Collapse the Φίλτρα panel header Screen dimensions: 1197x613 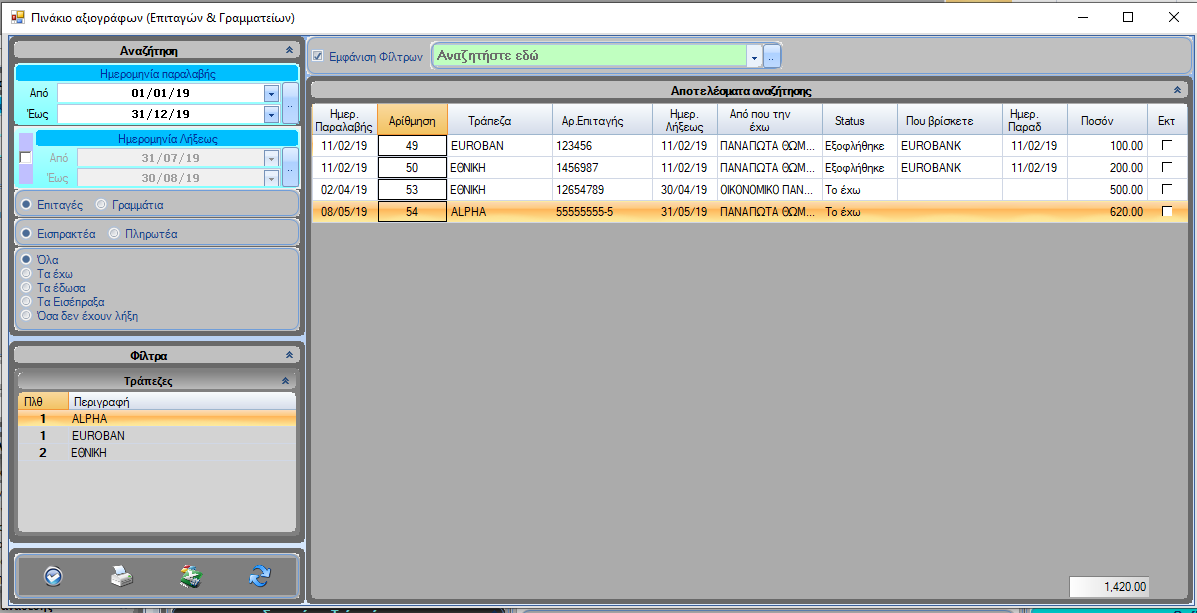tap(289, 355)
